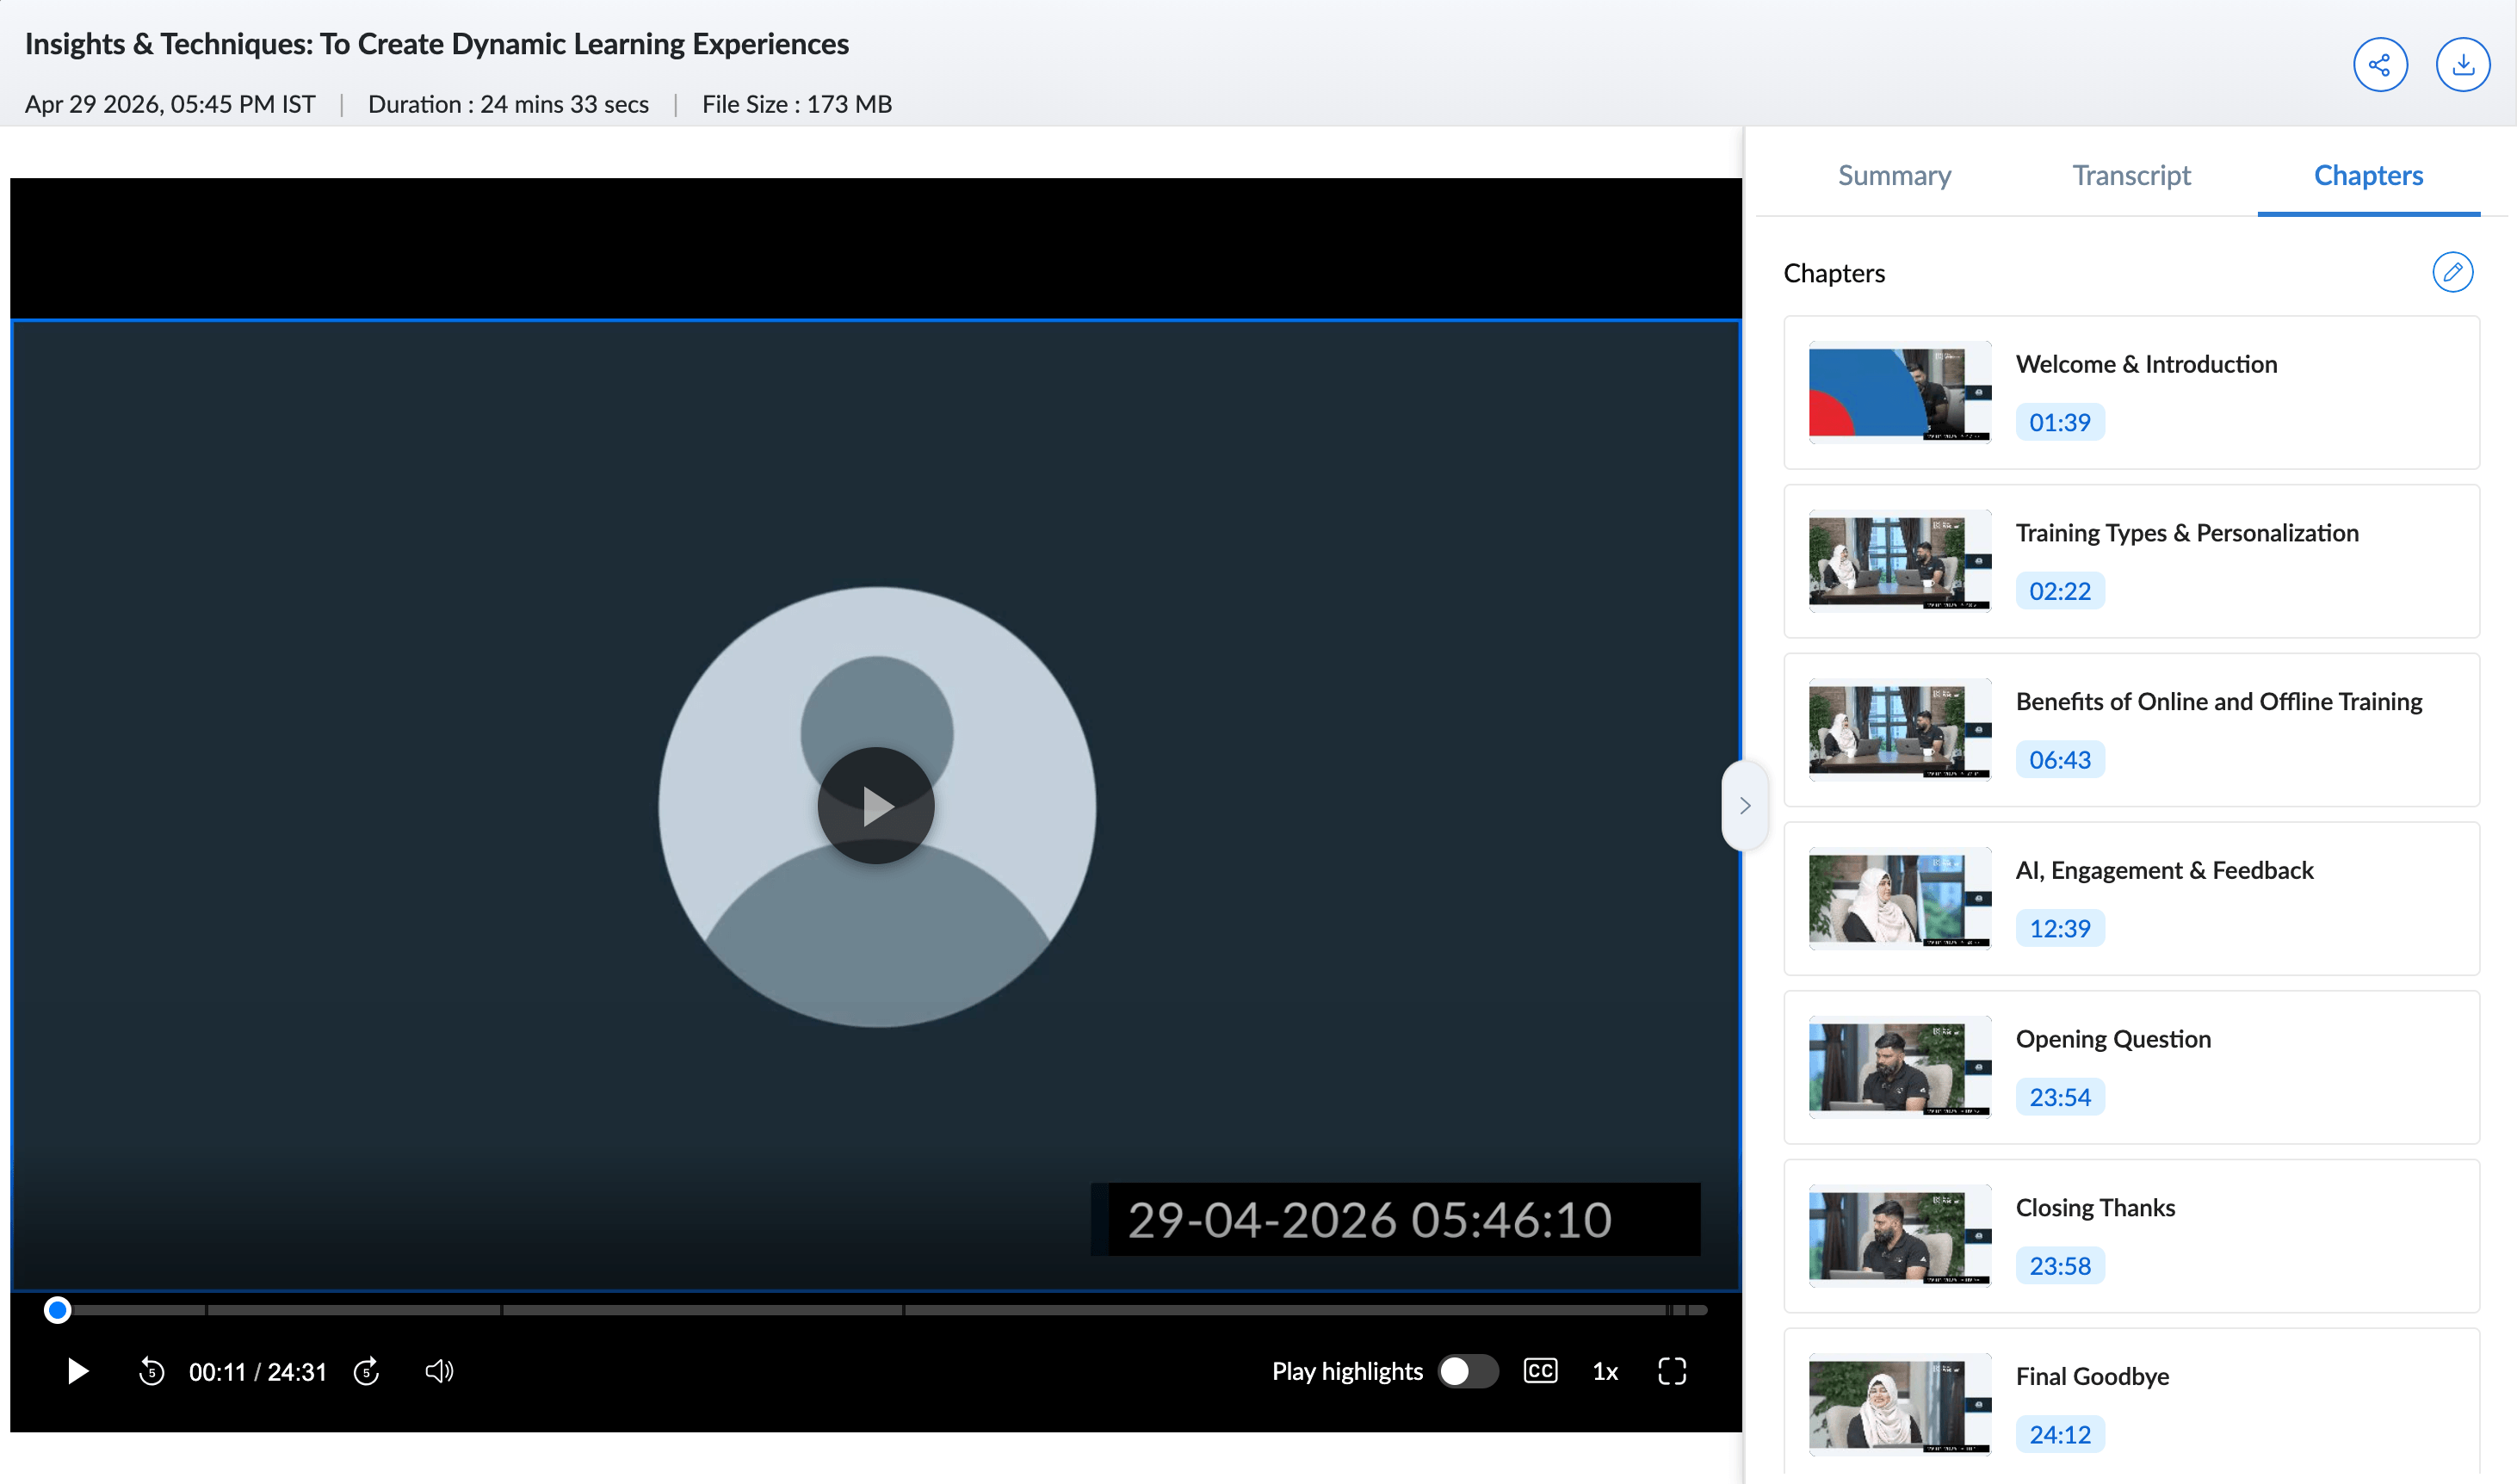Viewport: 2517px width, 1484px height.
Task: Enable the Play highlights switch
Action: [x=1468, y=1371]
